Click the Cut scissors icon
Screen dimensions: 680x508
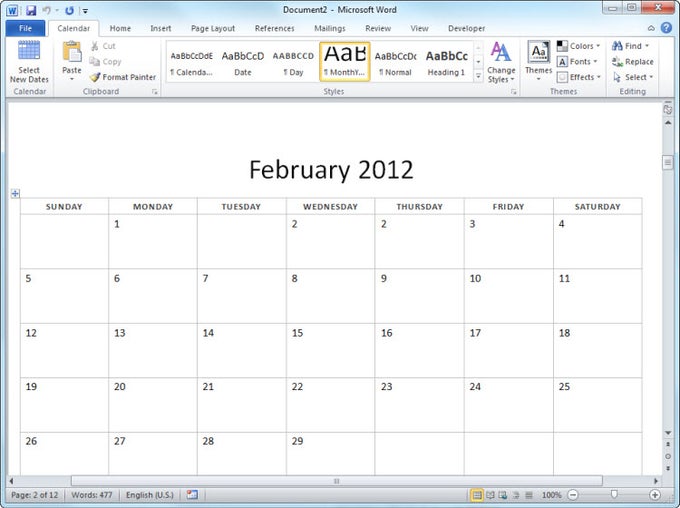pos(95,46)
